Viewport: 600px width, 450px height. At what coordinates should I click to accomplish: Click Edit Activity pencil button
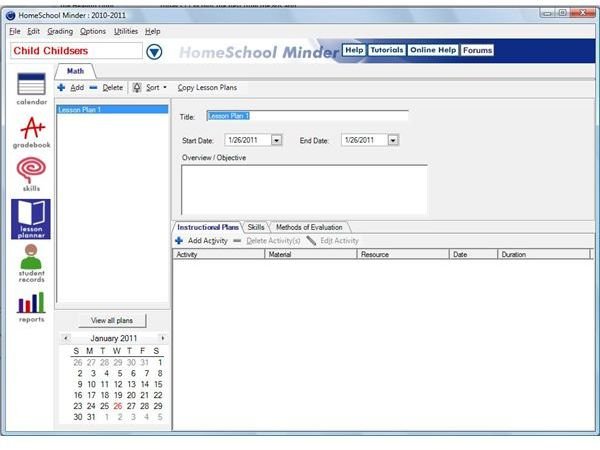333,241
